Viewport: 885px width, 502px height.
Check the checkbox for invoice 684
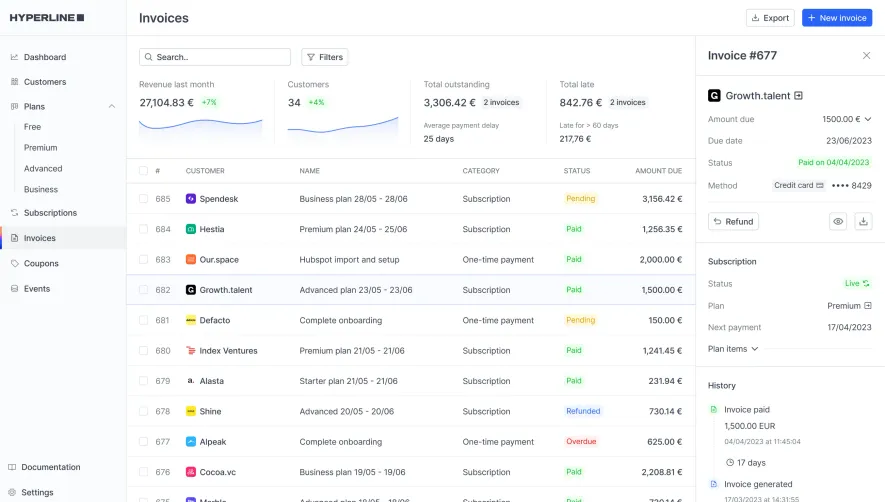pyautogui.click(x=143, y=229)
